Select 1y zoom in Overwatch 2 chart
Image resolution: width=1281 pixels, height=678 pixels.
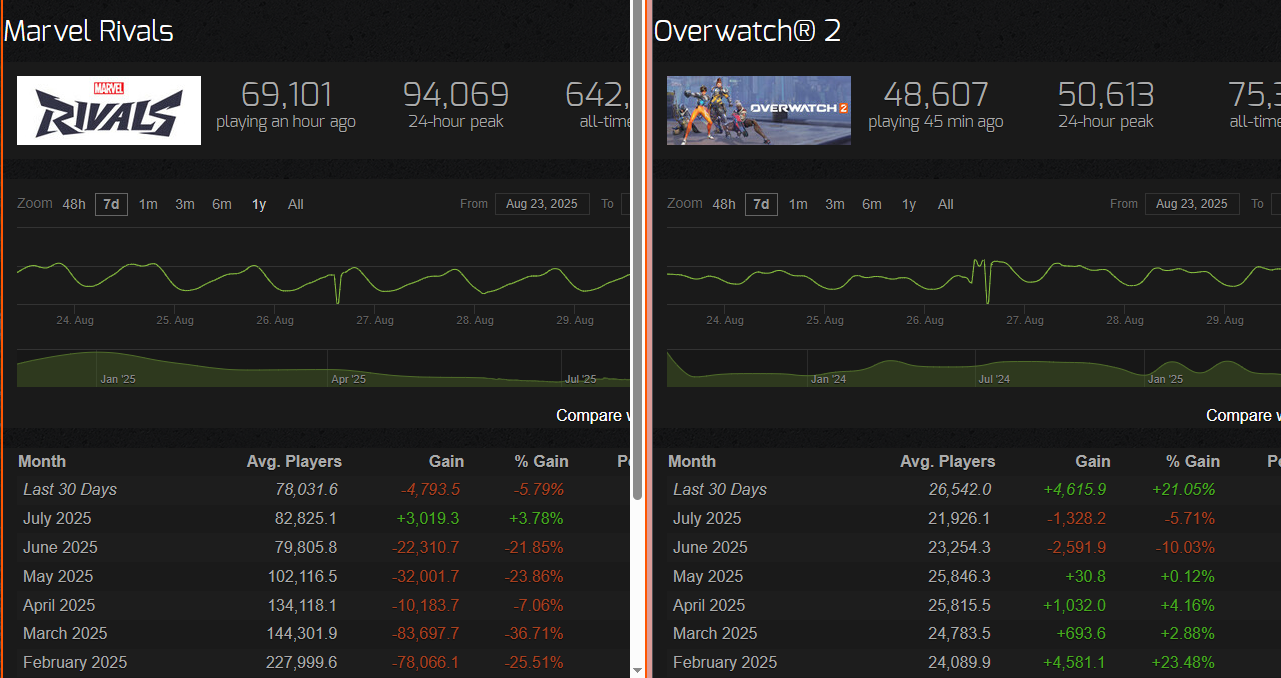[x=909, y=204]
